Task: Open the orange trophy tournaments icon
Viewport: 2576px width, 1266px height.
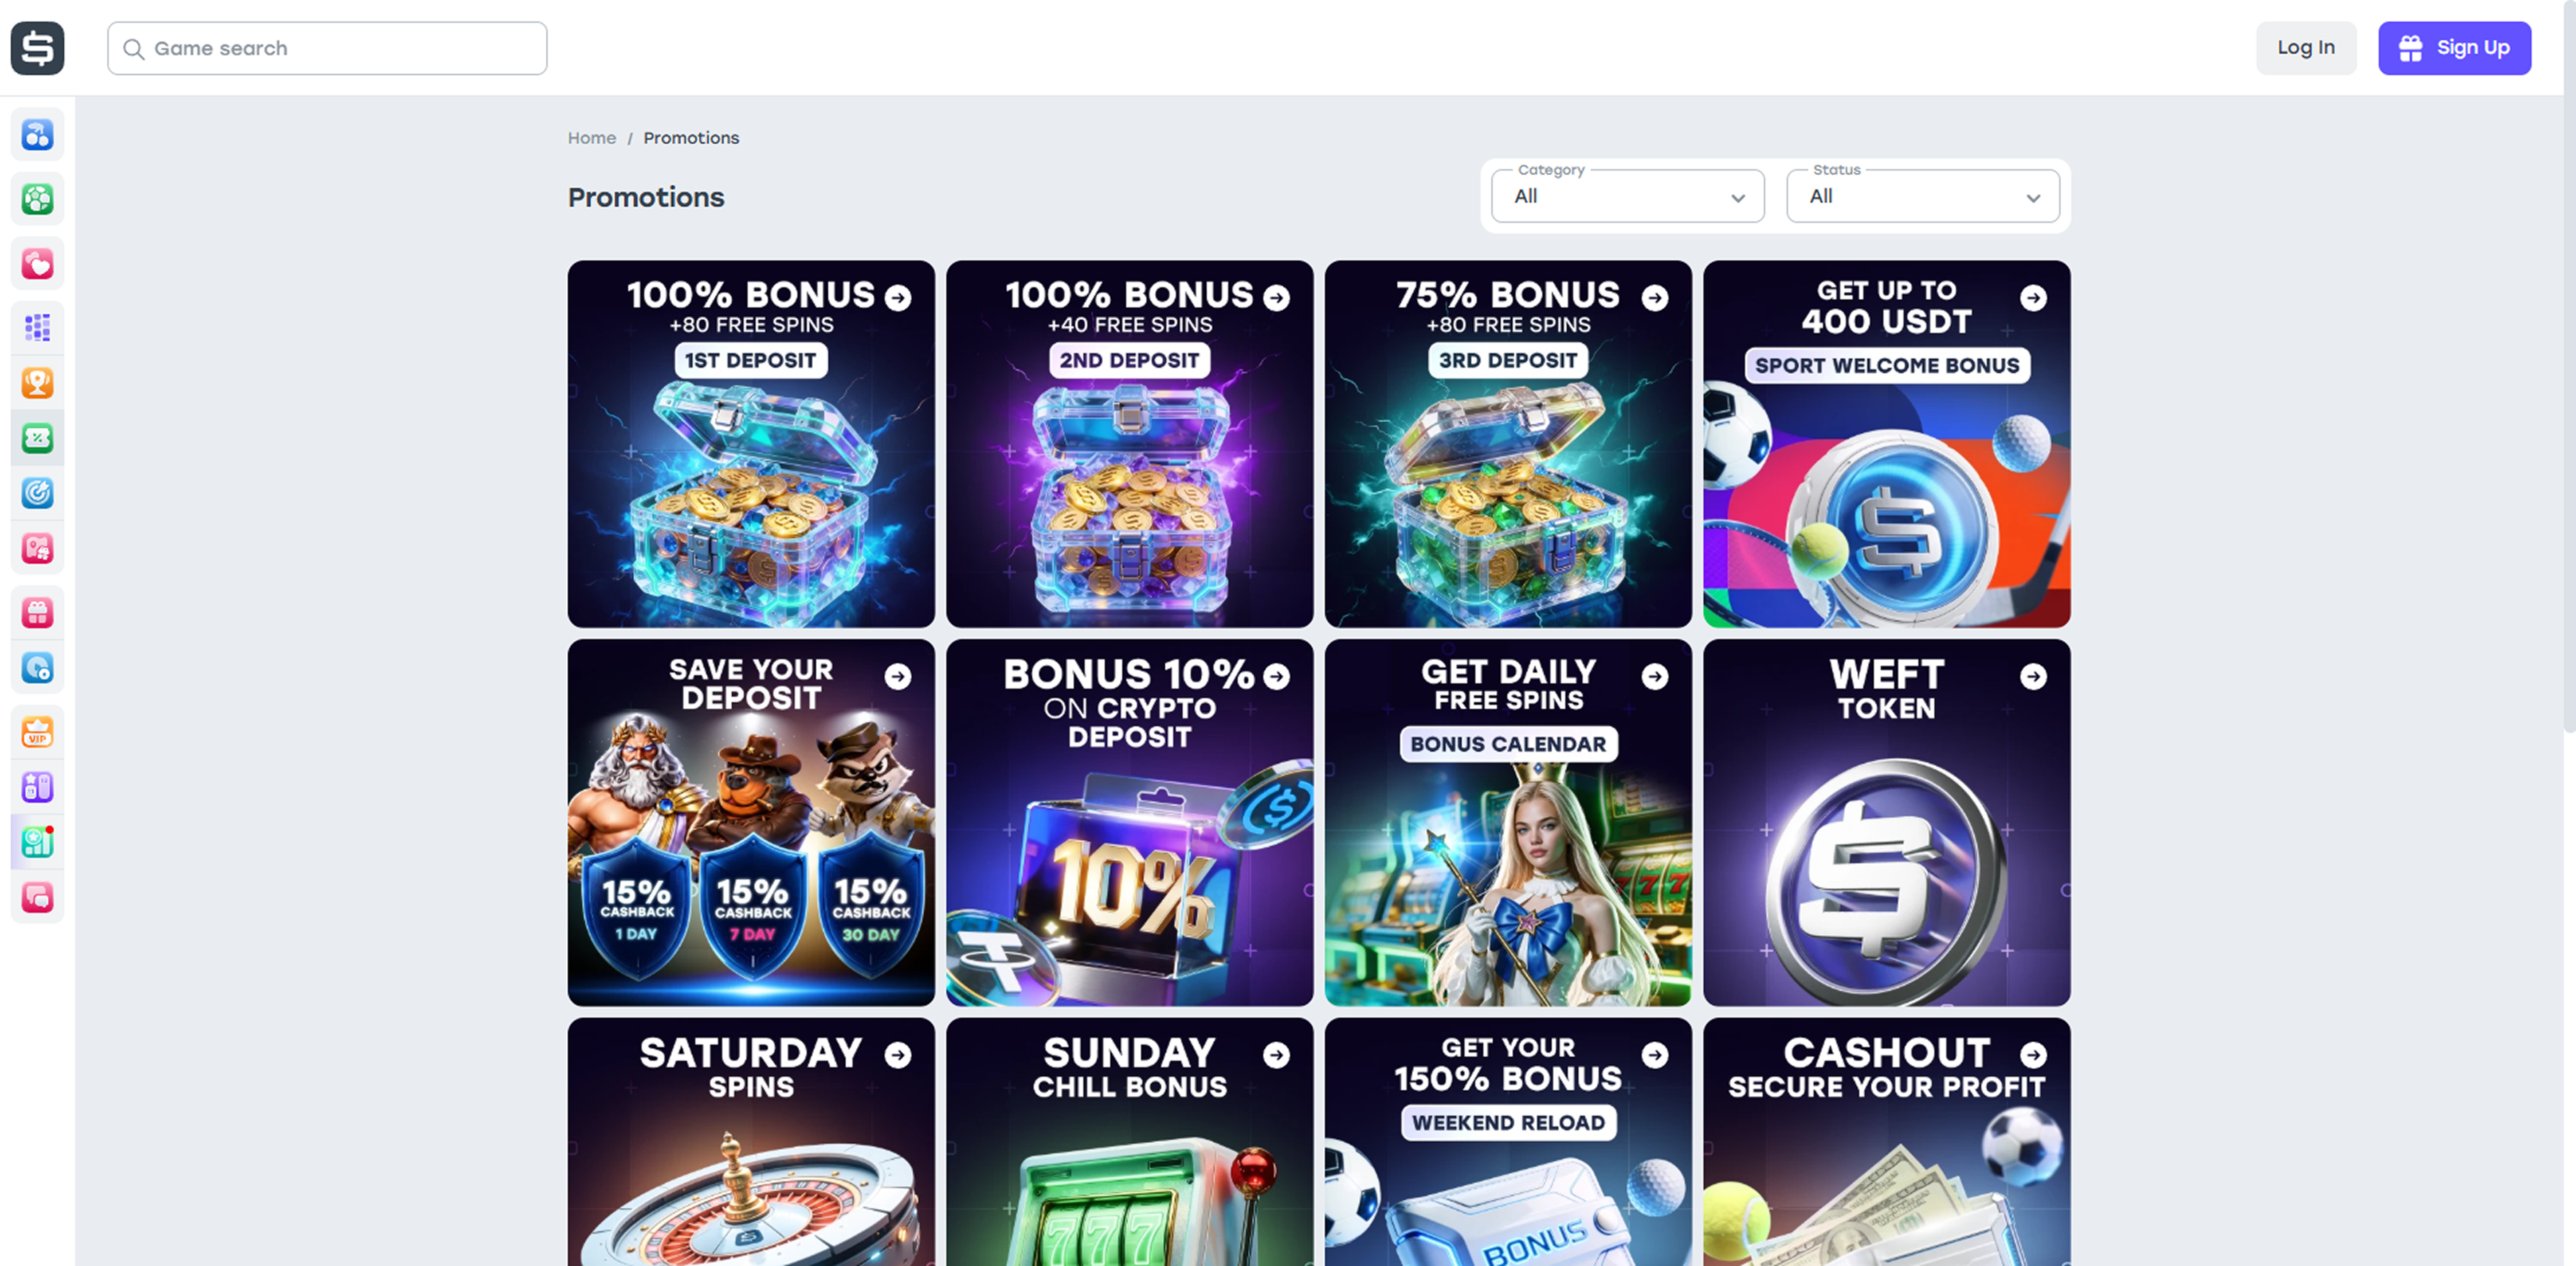Action: [x=37, y=383]
